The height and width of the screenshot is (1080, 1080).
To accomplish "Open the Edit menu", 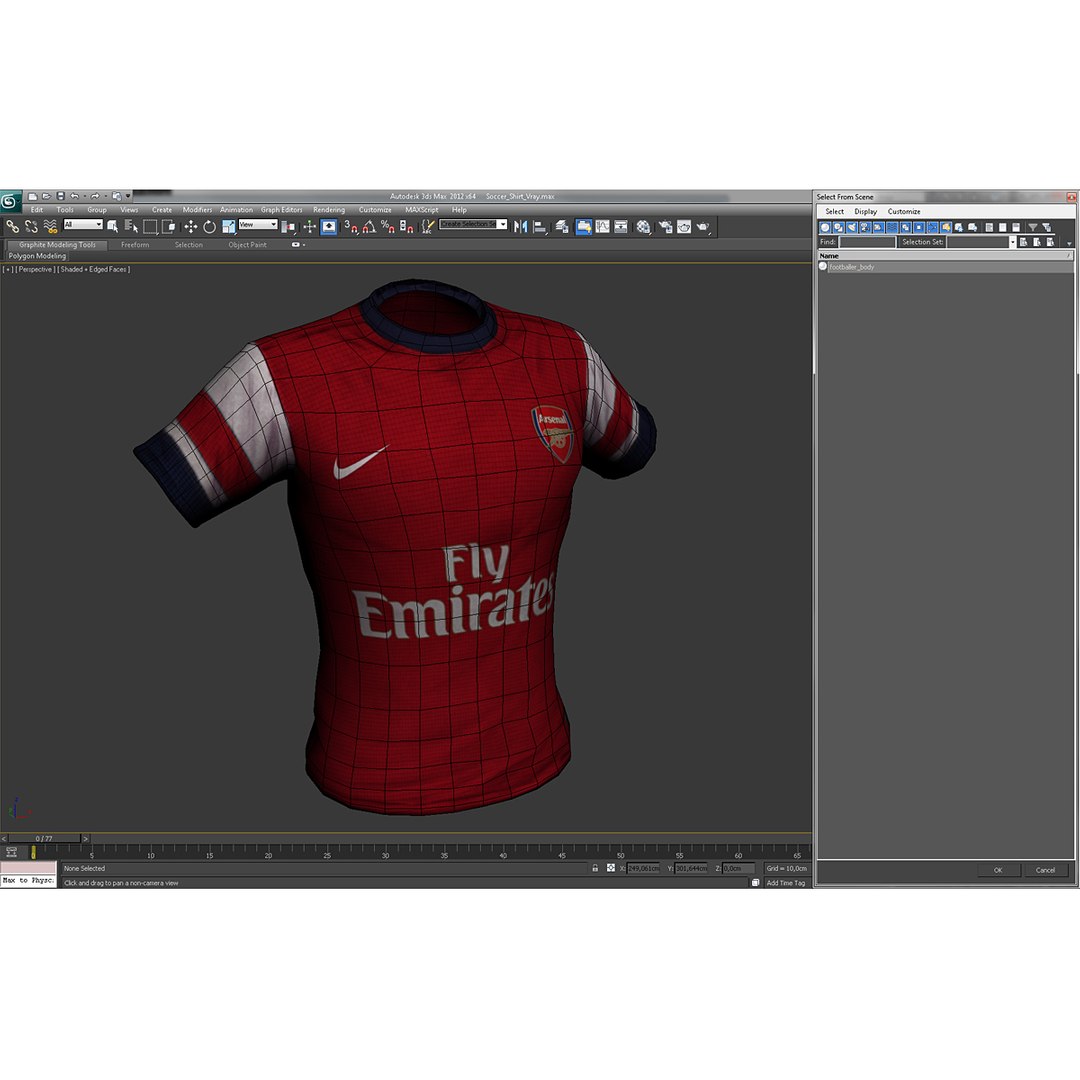I will pyautogui.click(x=37, y=209).
